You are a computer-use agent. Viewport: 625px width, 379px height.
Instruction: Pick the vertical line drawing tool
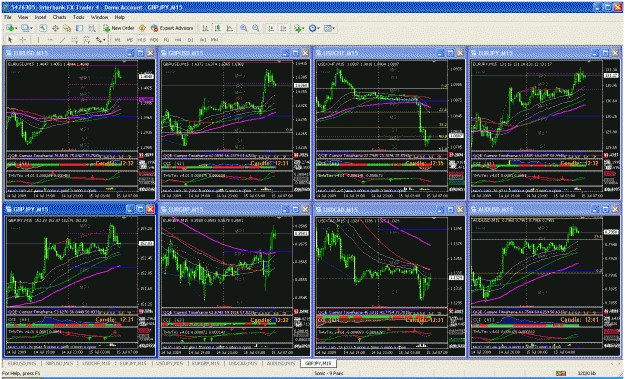pos(38,40)
